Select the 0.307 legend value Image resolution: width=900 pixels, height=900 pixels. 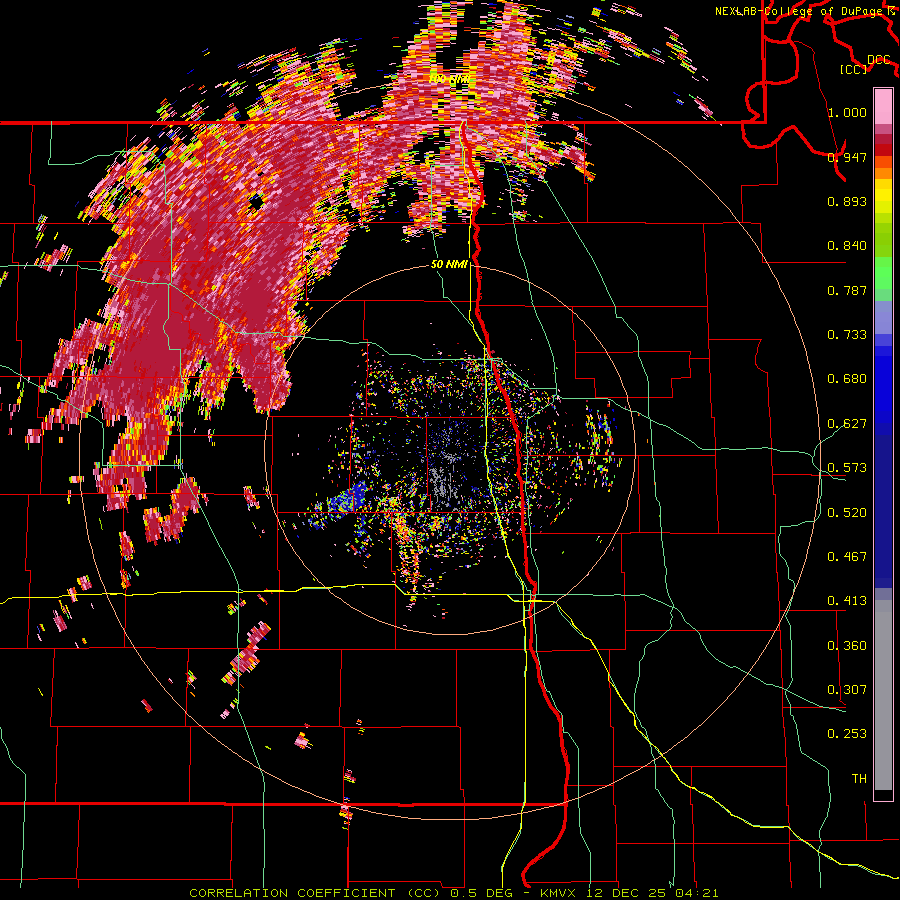847,690
